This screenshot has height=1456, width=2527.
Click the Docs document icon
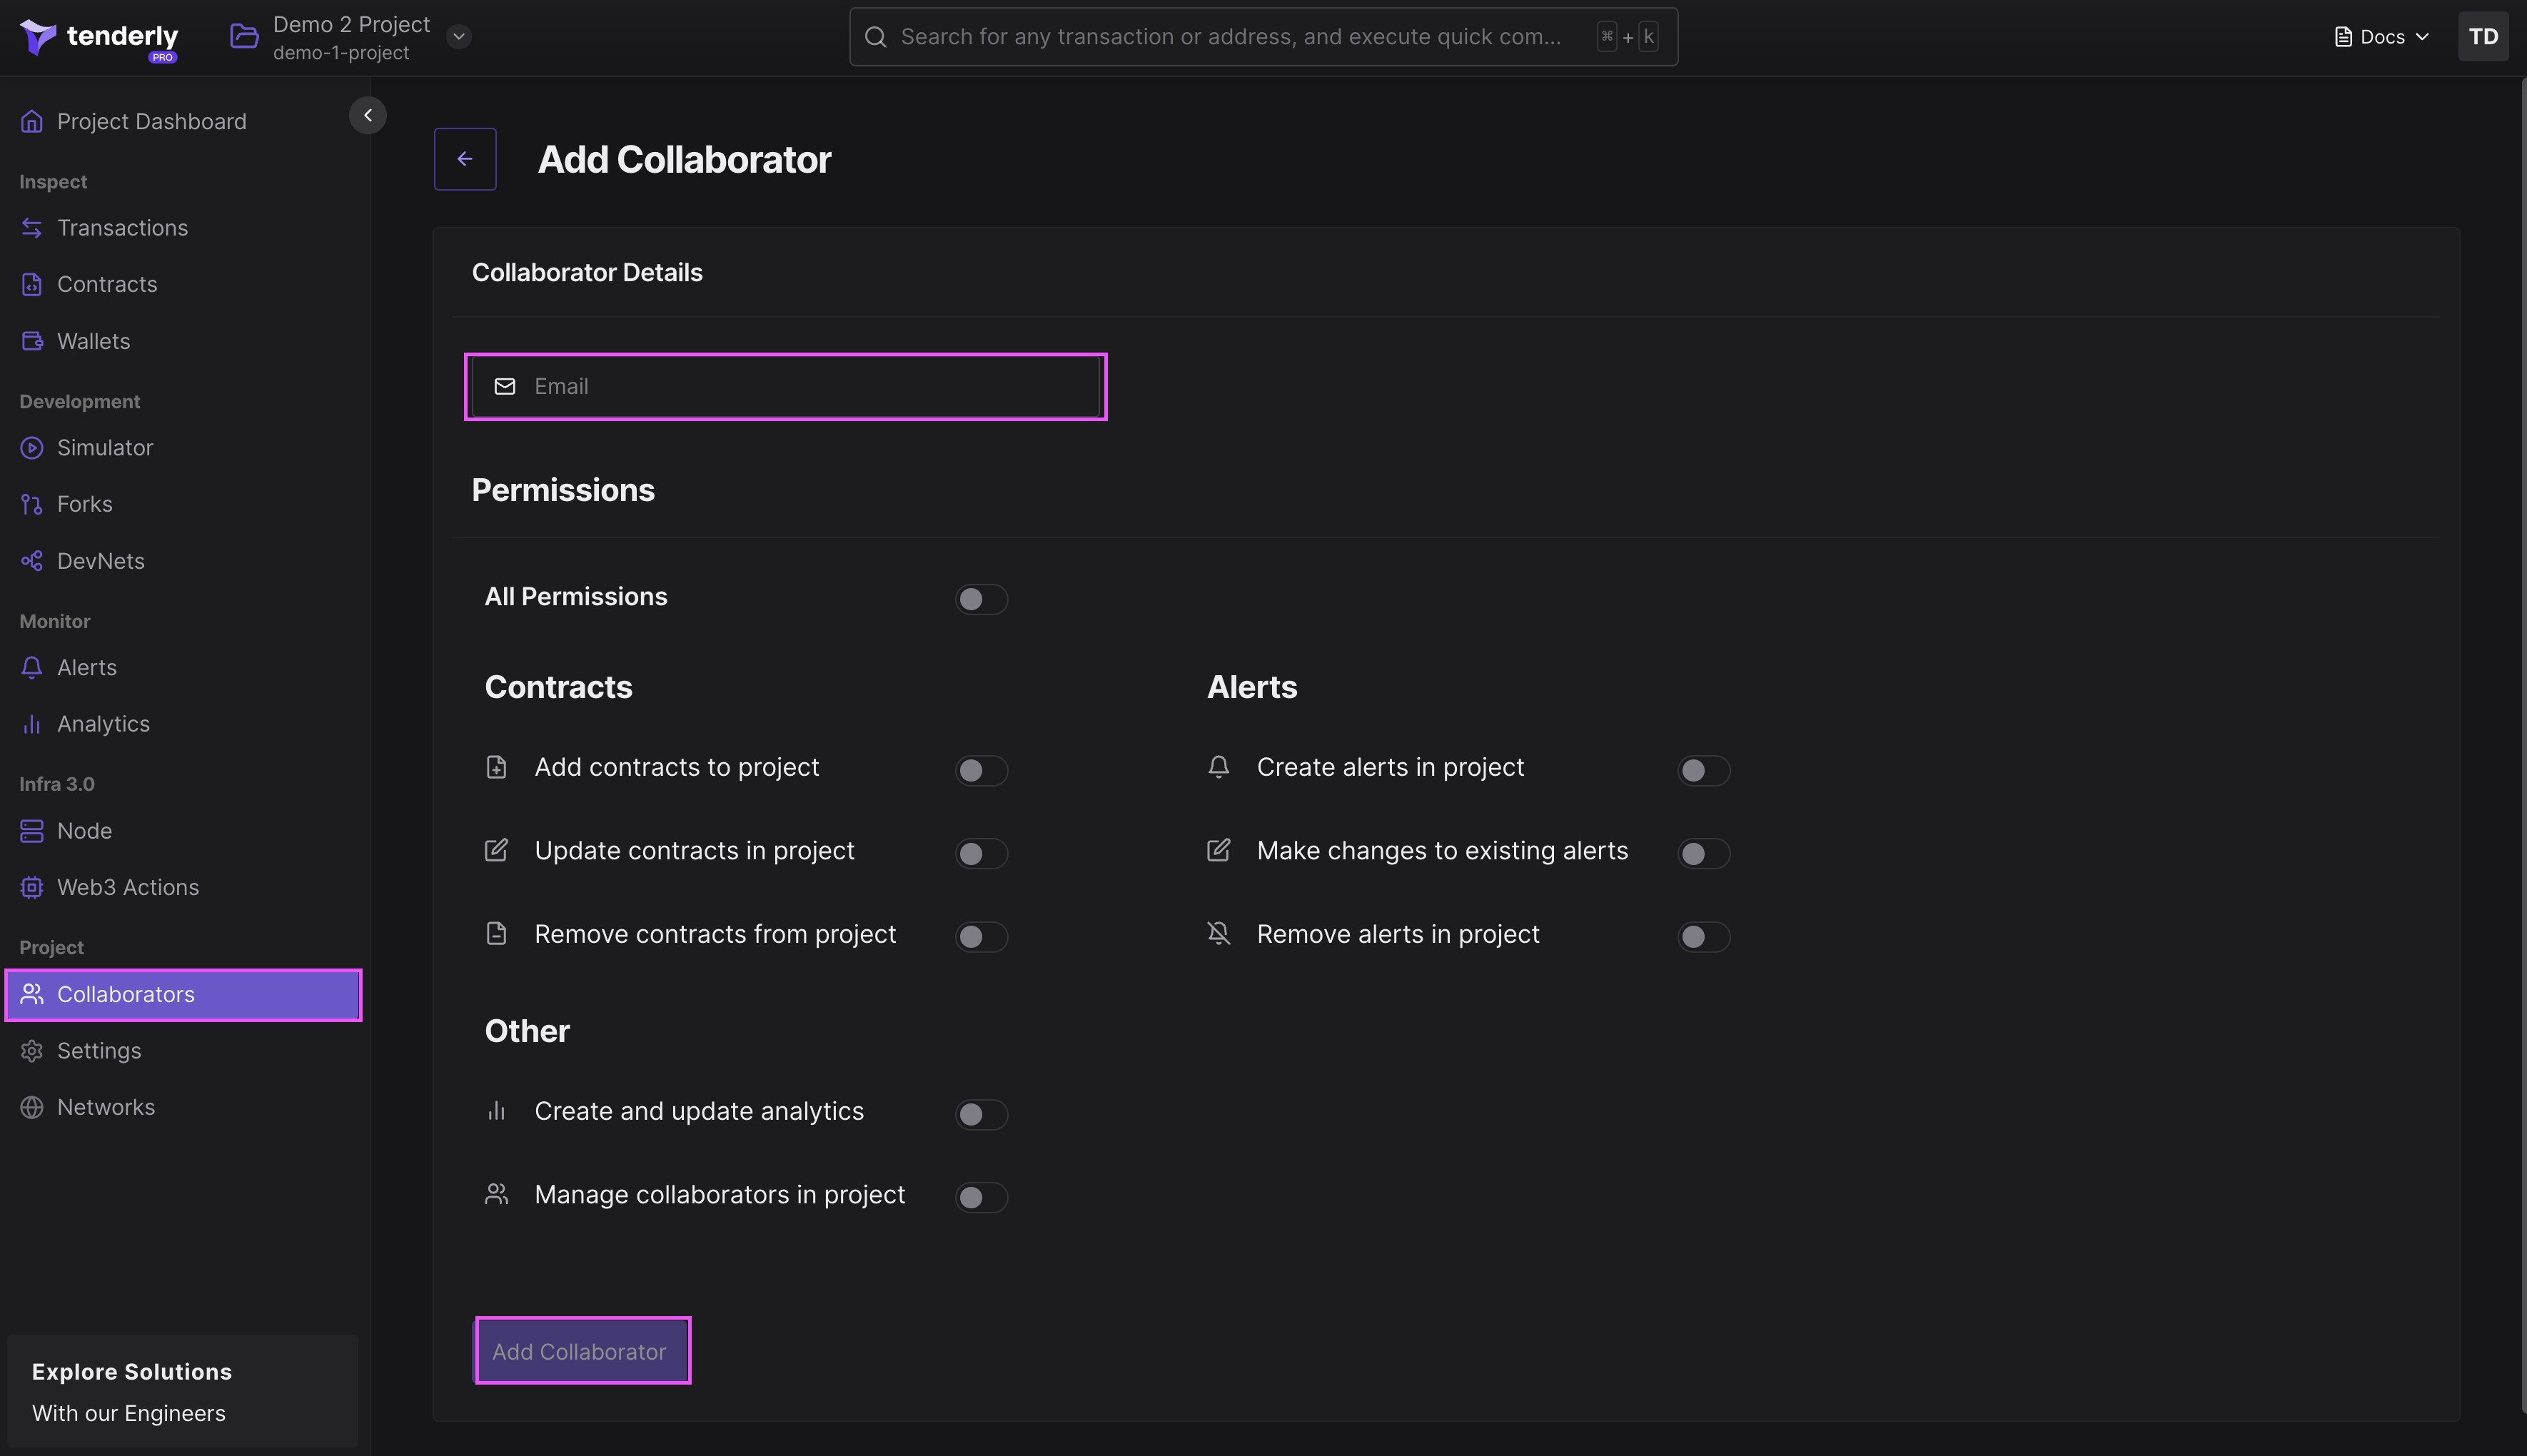click(x=2343, y=37)
